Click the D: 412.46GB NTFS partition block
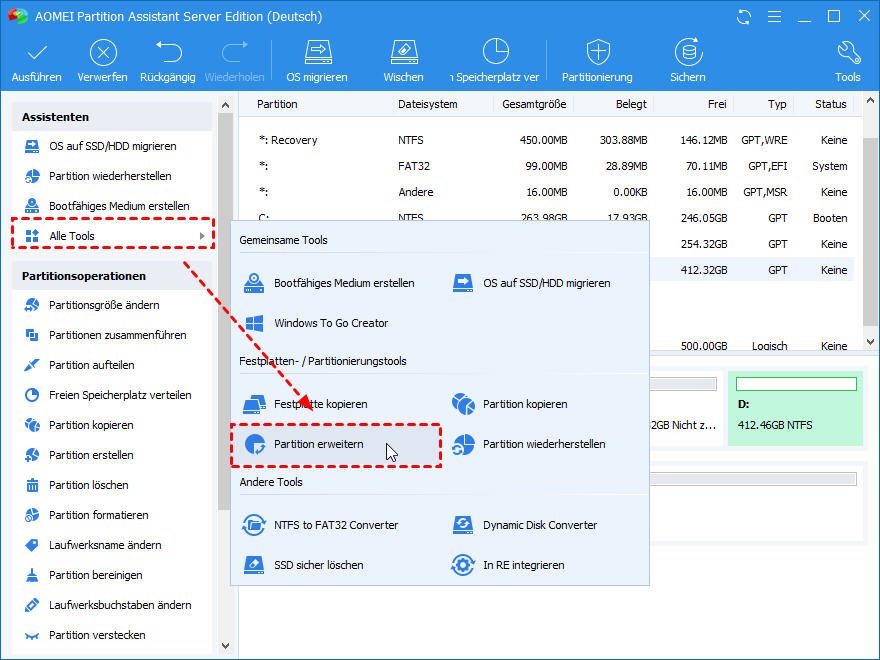880x660 pixels. pos(795,409)
